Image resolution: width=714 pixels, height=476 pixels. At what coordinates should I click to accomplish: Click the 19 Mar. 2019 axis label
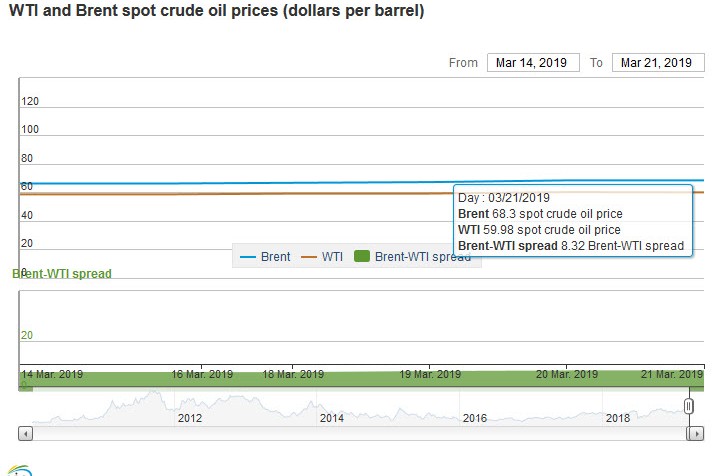pos(430,374)
